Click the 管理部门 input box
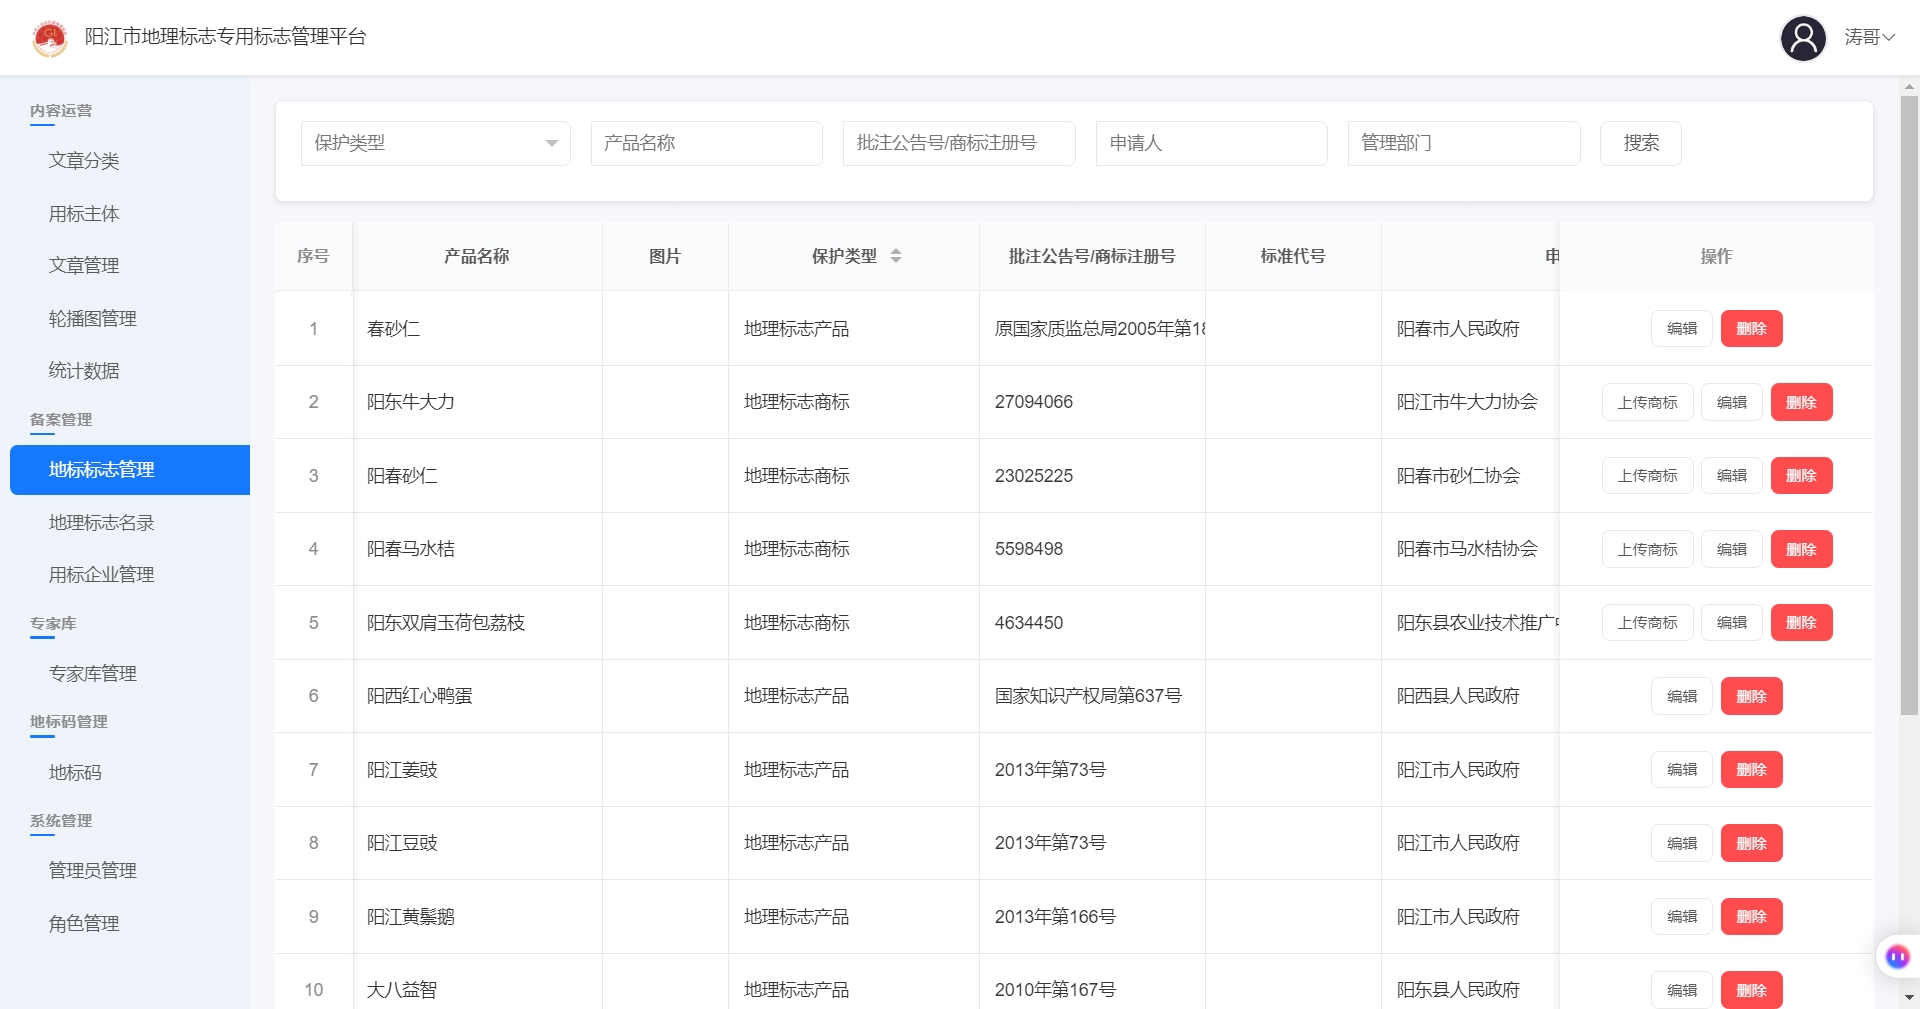The width and height of the screenshot is (1920, 1009). pos(1464,143)
